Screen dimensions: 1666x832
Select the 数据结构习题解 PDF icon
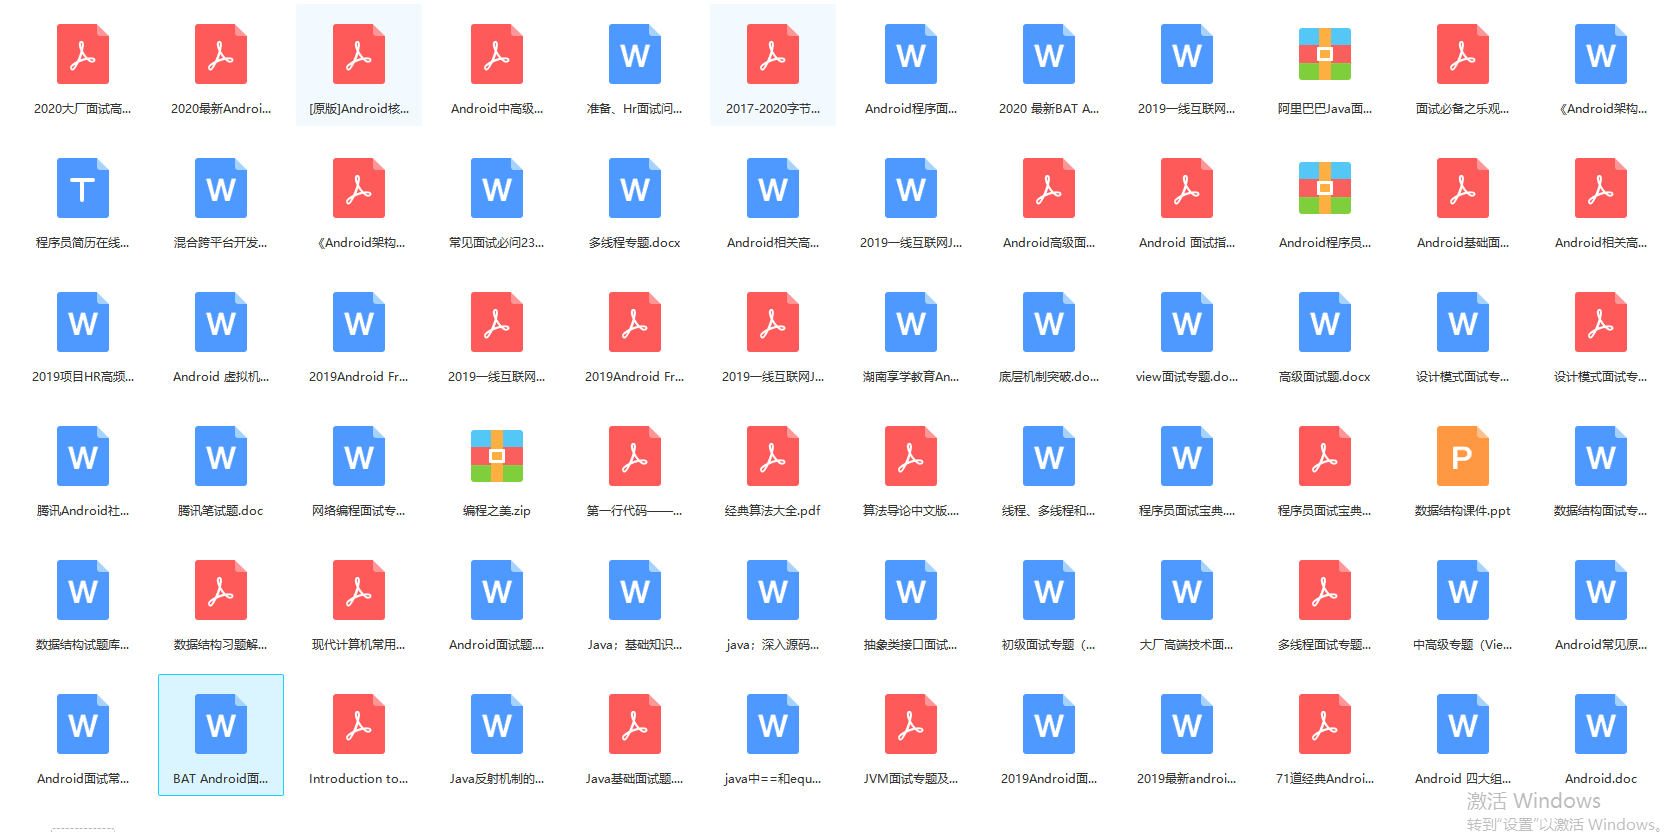(x=221, y=590)
